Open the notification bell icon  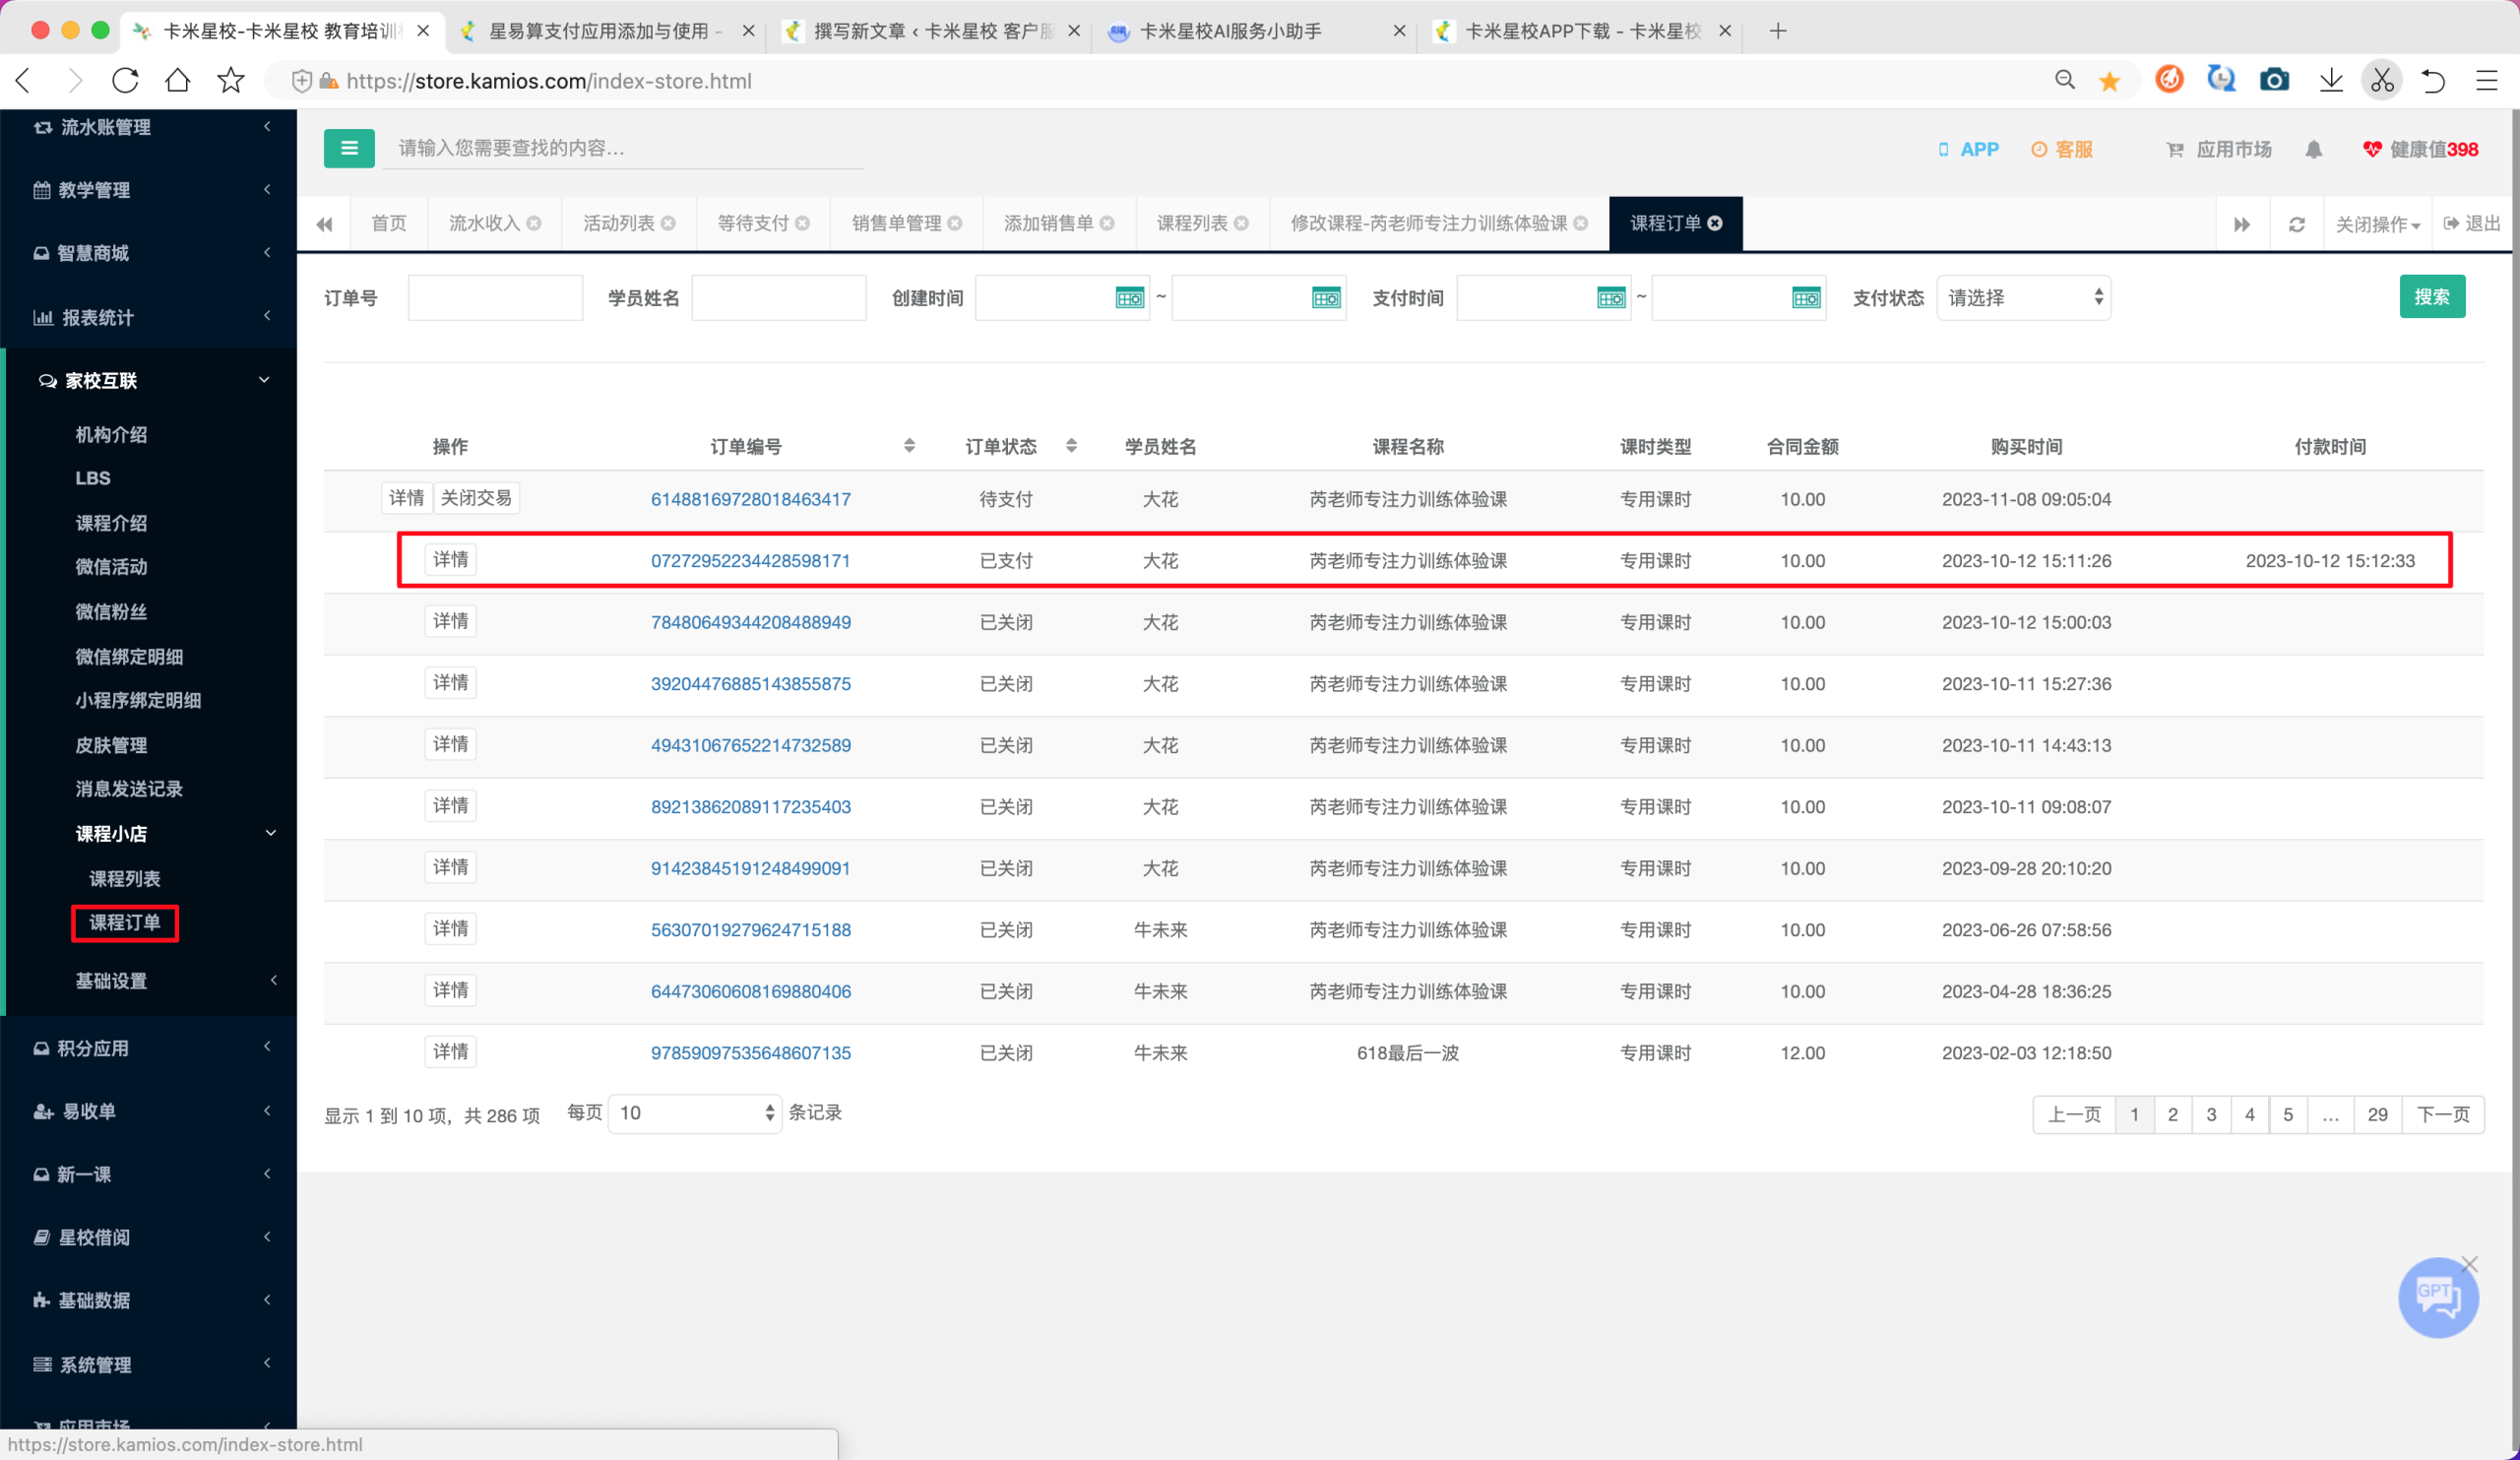[x=2313, y=149]
